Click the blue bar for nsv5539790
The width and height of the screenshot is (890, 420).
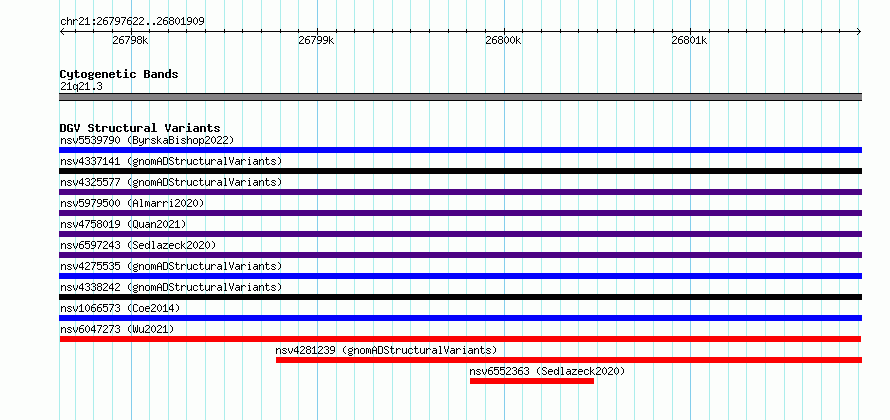pyautogui.click(x=460, y=150)
